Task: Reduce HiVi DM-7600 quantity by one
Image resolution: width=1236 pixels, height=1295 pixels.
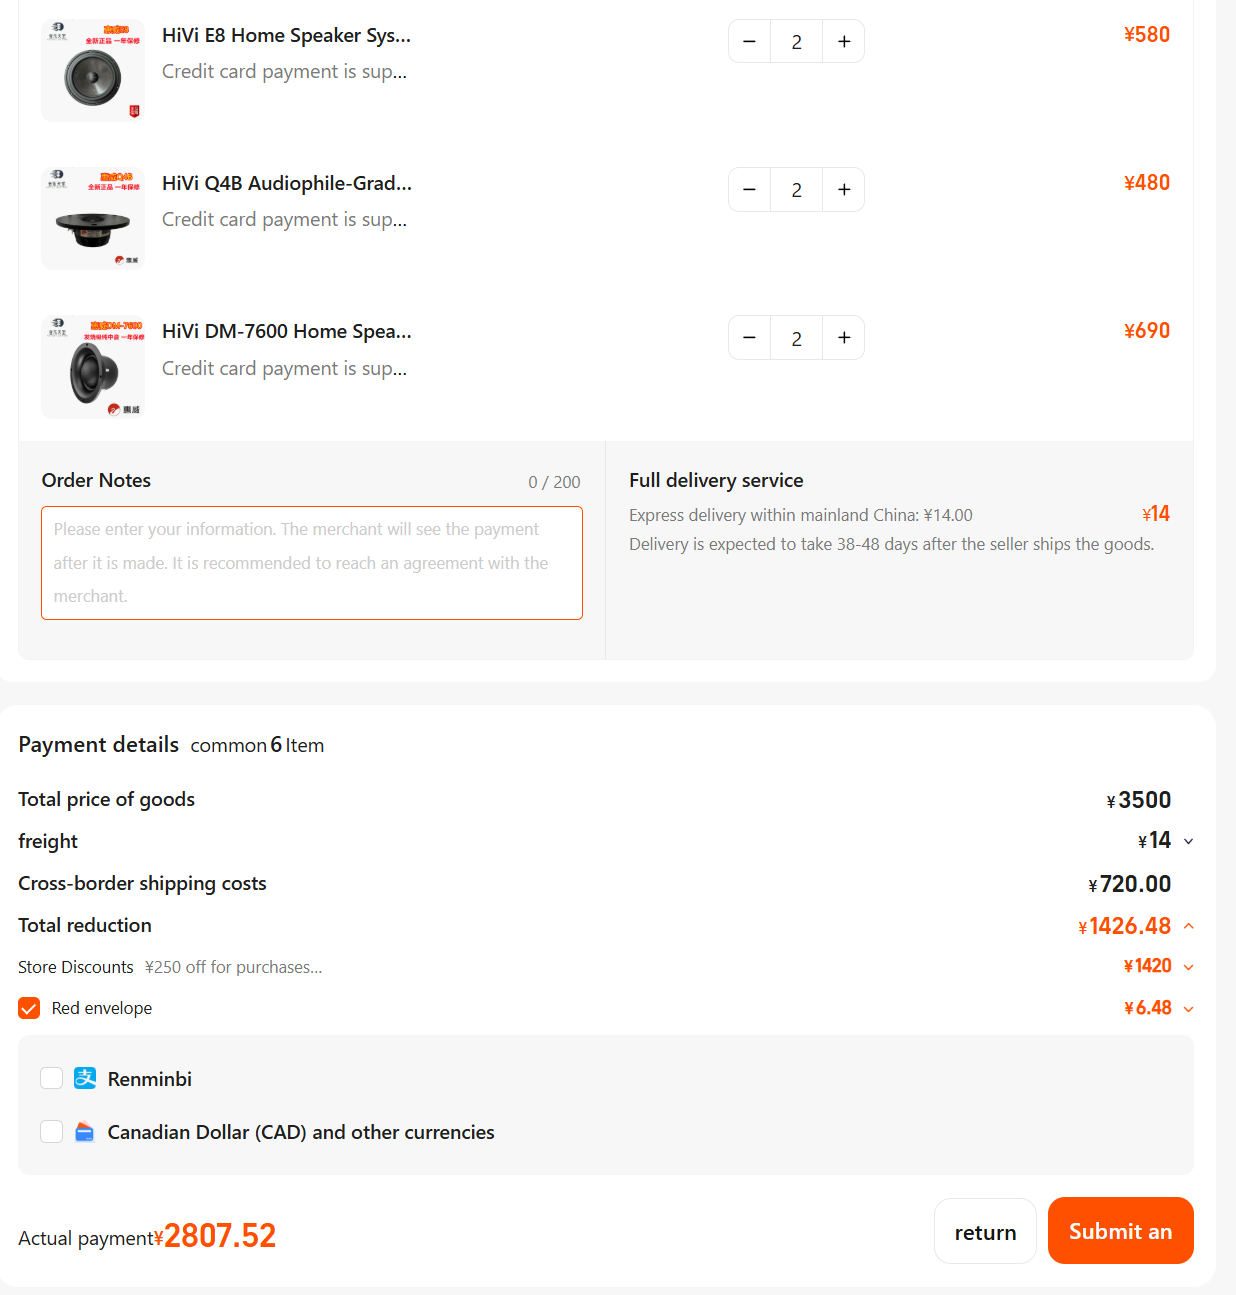Action: 749,338
